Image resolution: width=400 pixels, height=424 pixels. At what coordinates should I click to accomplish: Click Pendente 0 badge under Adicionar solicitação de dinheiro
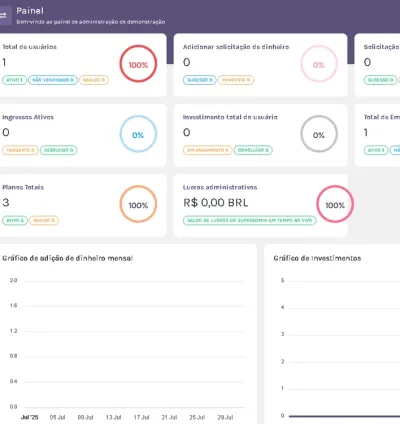[x=236, y=80]
